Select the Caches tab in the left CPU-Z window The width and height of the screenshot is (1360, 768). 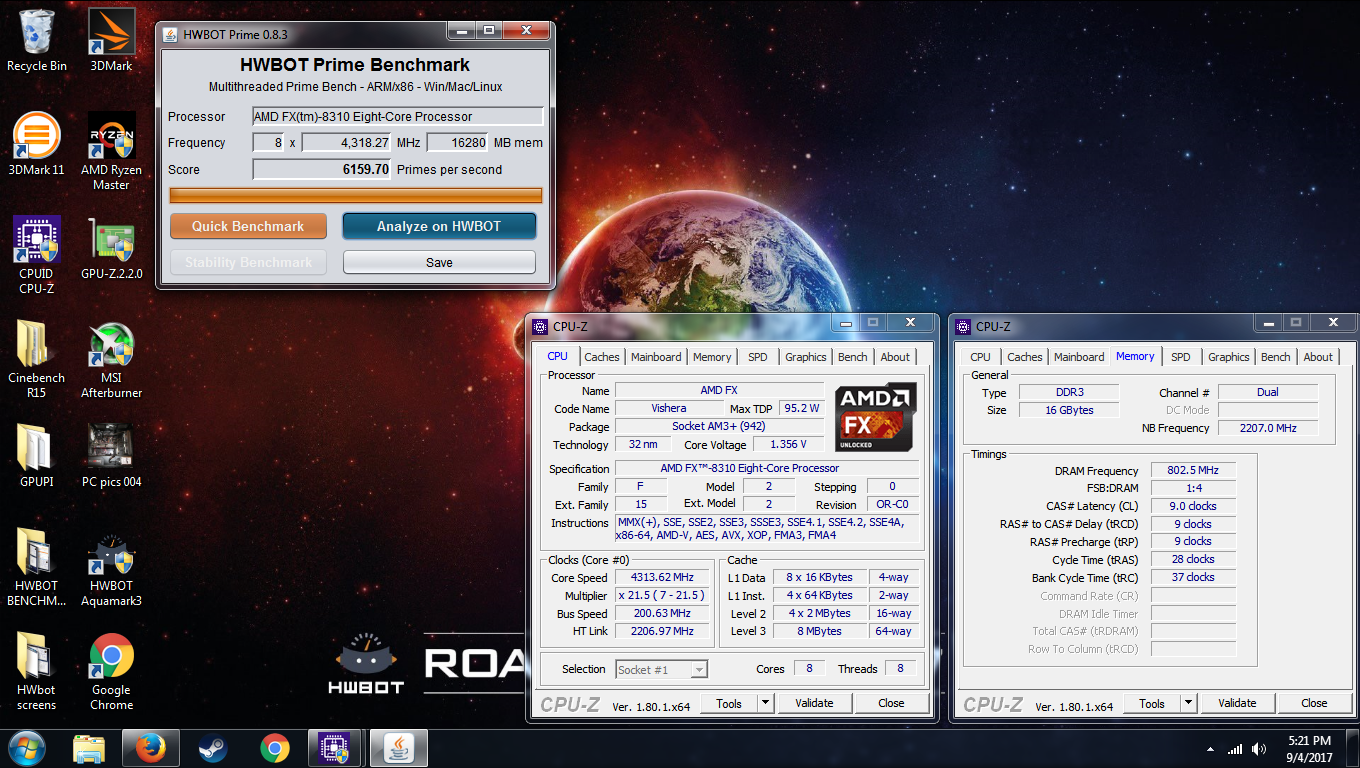click(x=602, y=357)
